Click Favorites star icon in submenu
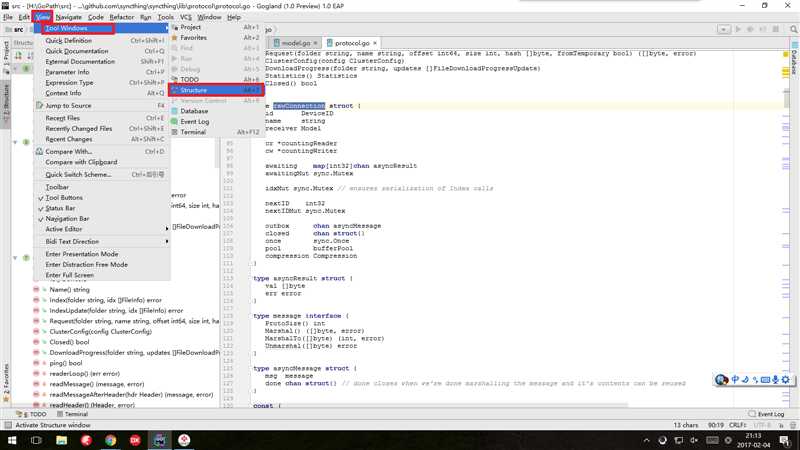 [174, 38]
